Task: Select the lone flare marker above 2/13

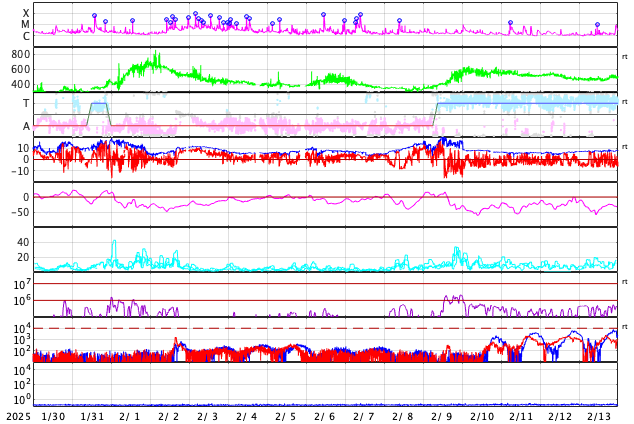Action: [x=598, y=25]
